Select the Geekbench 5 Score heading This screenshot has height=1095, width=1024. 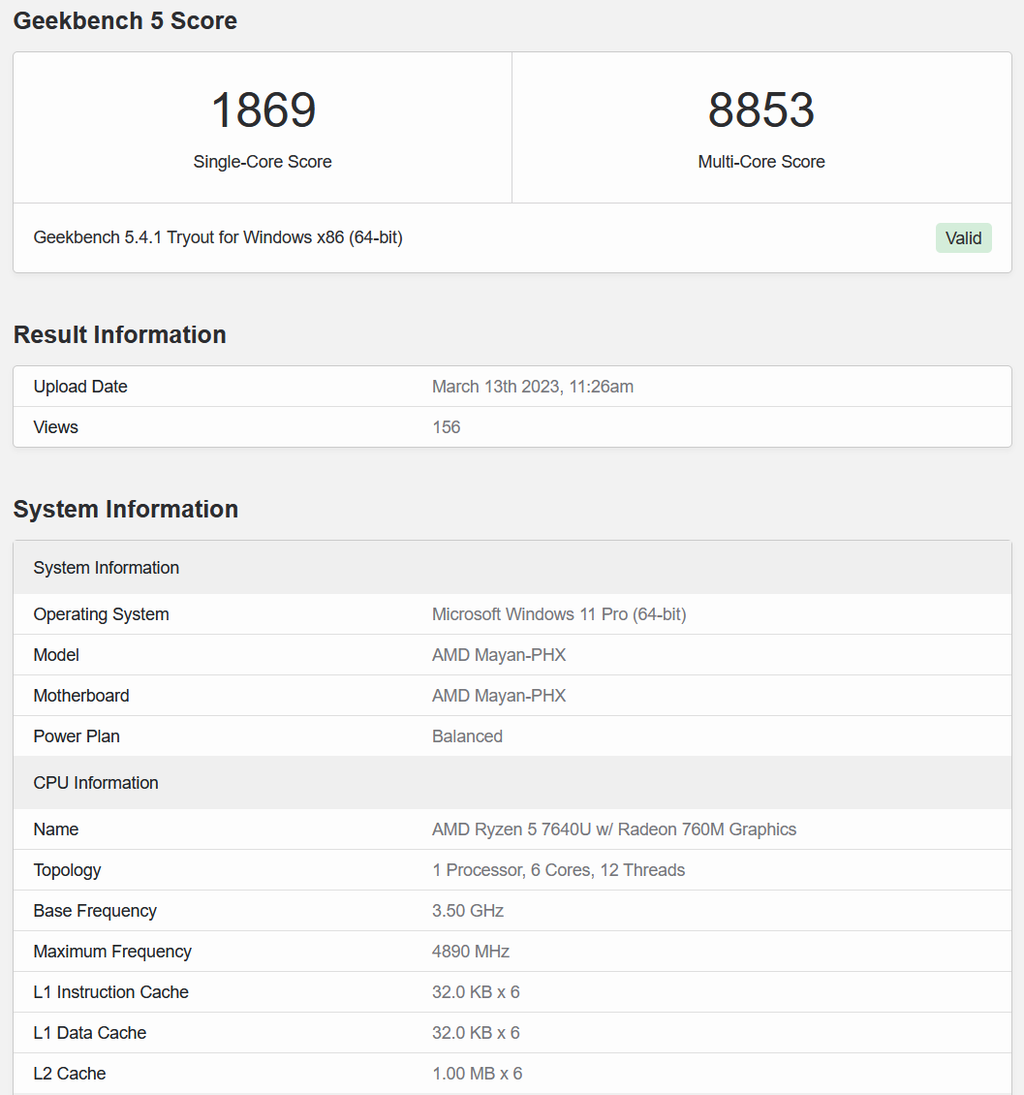tap(124, 20)
